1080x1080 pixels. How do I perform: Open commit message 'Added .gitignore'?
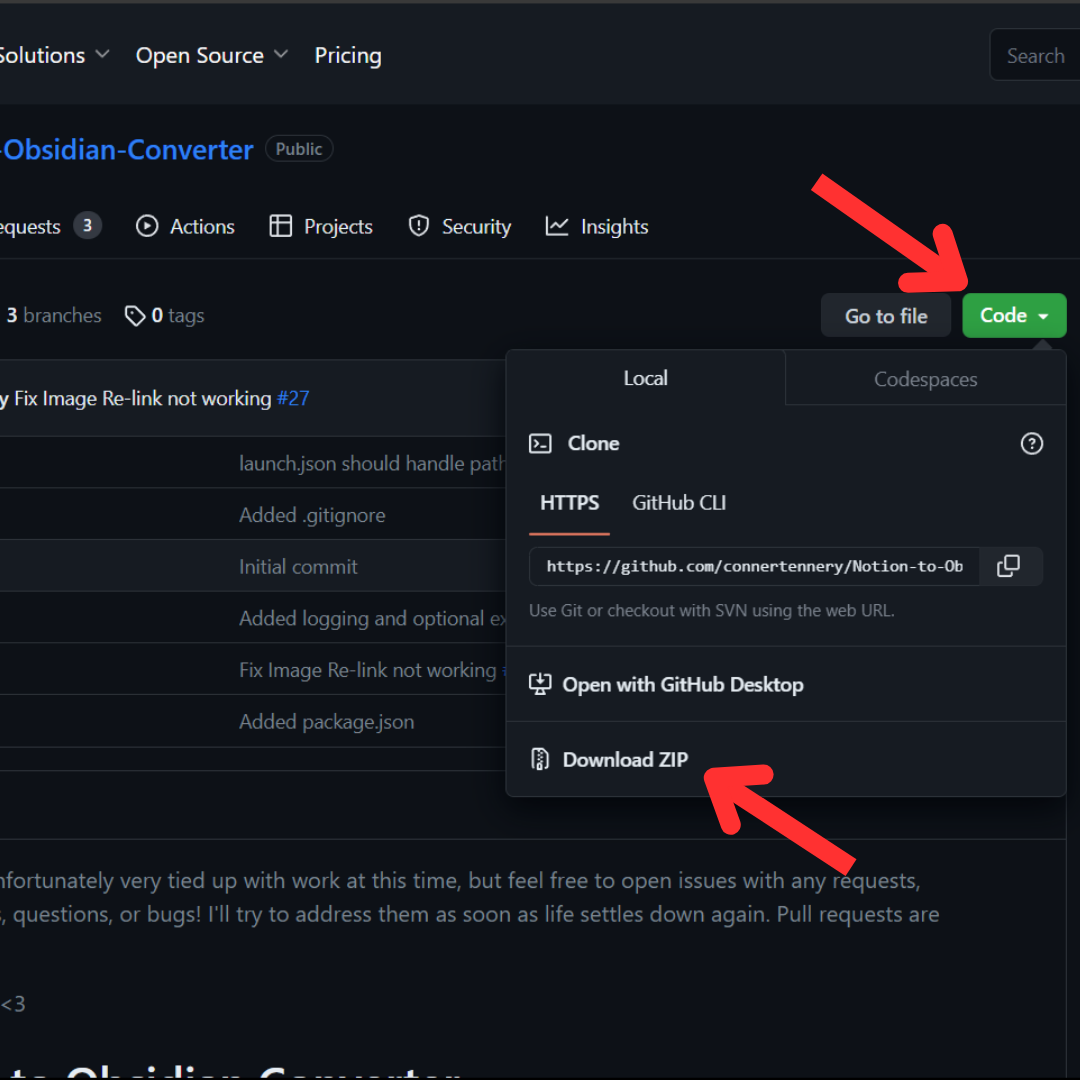312,515
